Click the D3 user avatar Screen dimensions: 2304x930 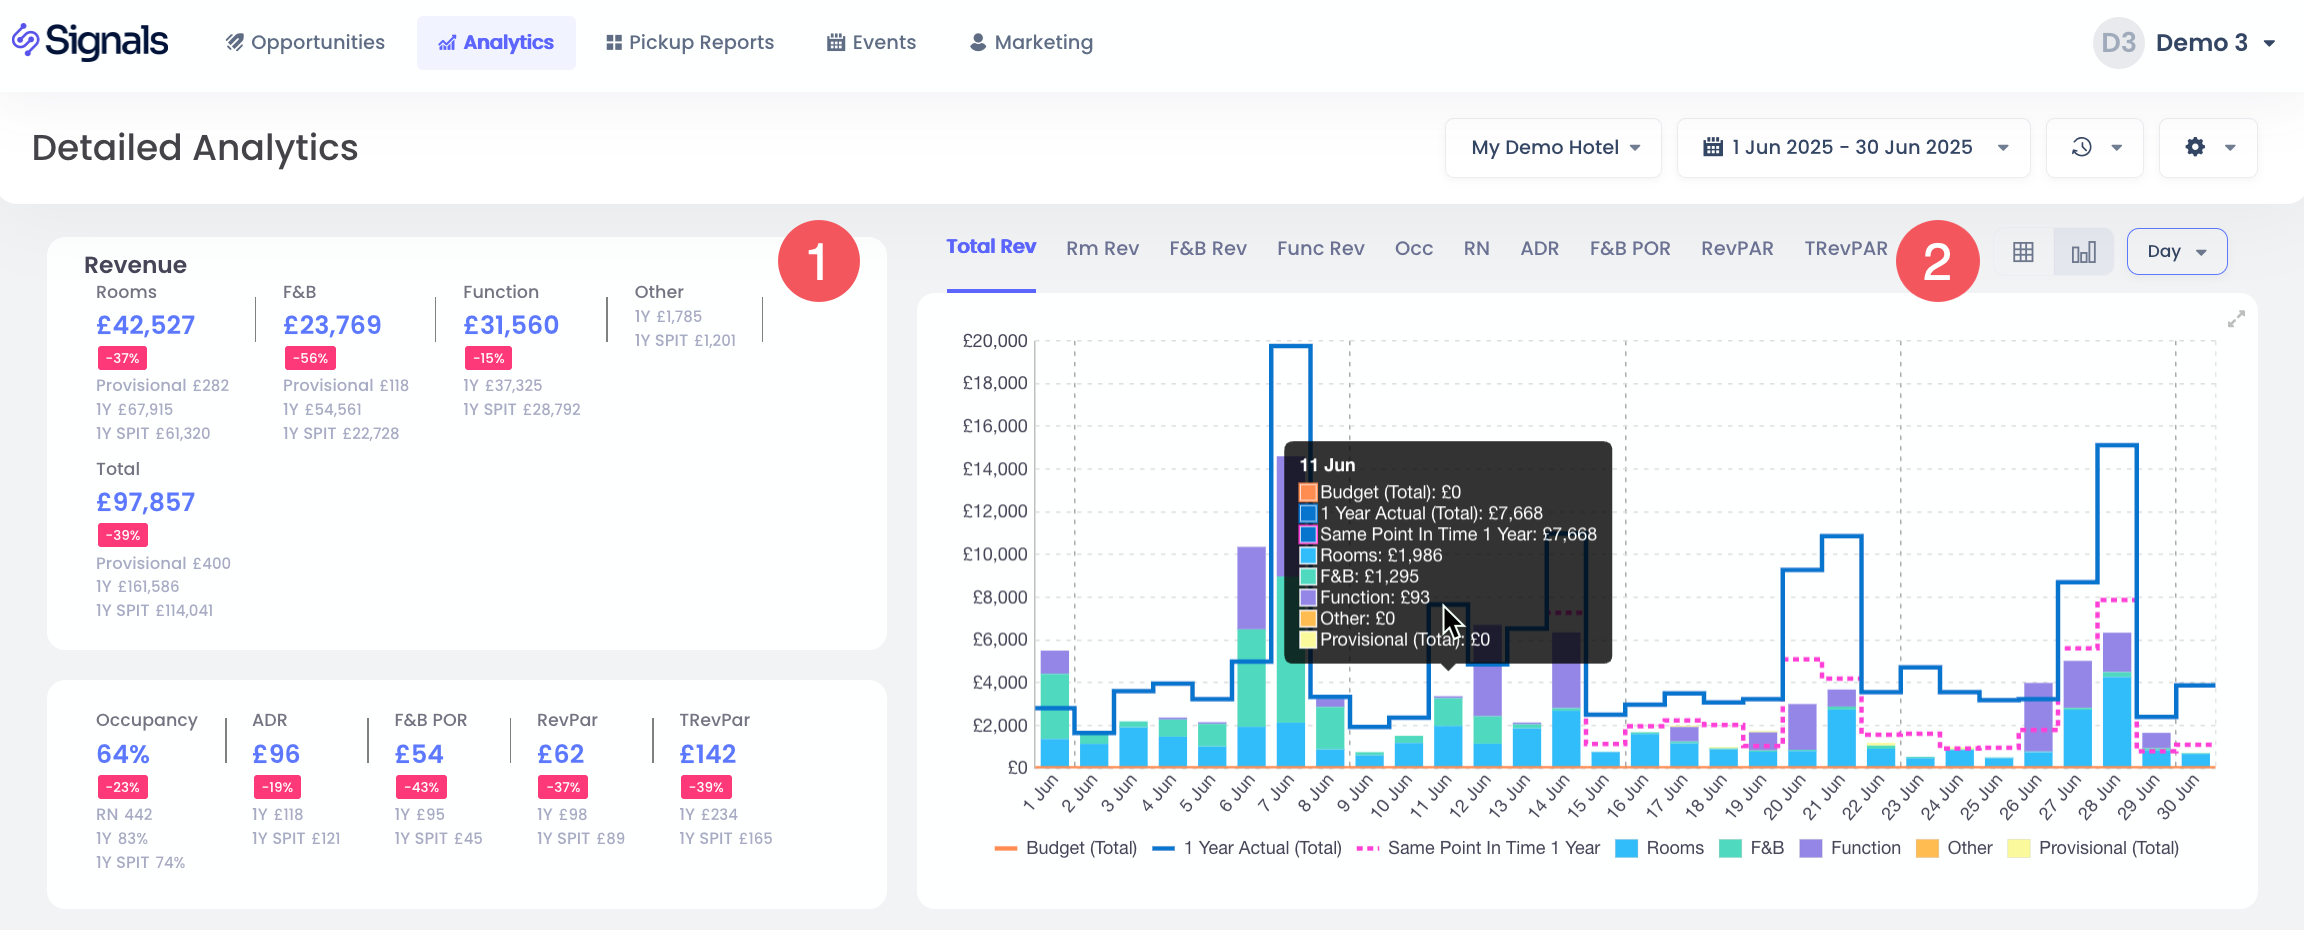coord(2118,43)
